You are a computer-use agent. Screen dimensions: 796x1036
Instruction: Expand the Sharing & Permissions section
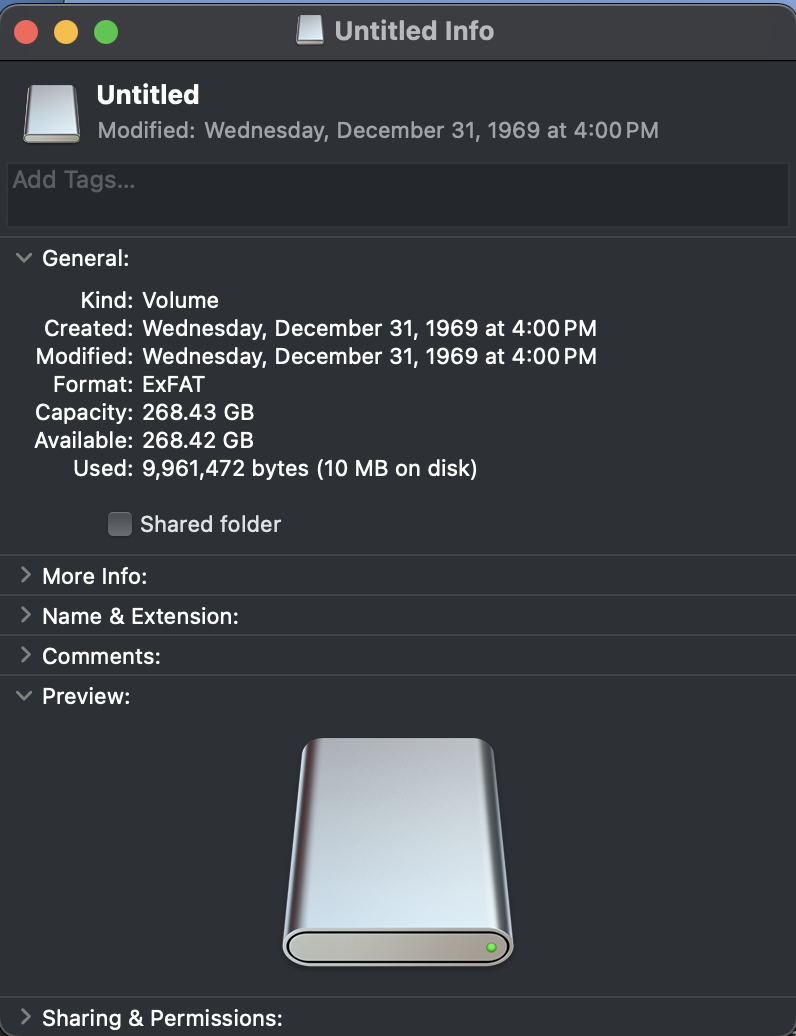coord(25,1018)
